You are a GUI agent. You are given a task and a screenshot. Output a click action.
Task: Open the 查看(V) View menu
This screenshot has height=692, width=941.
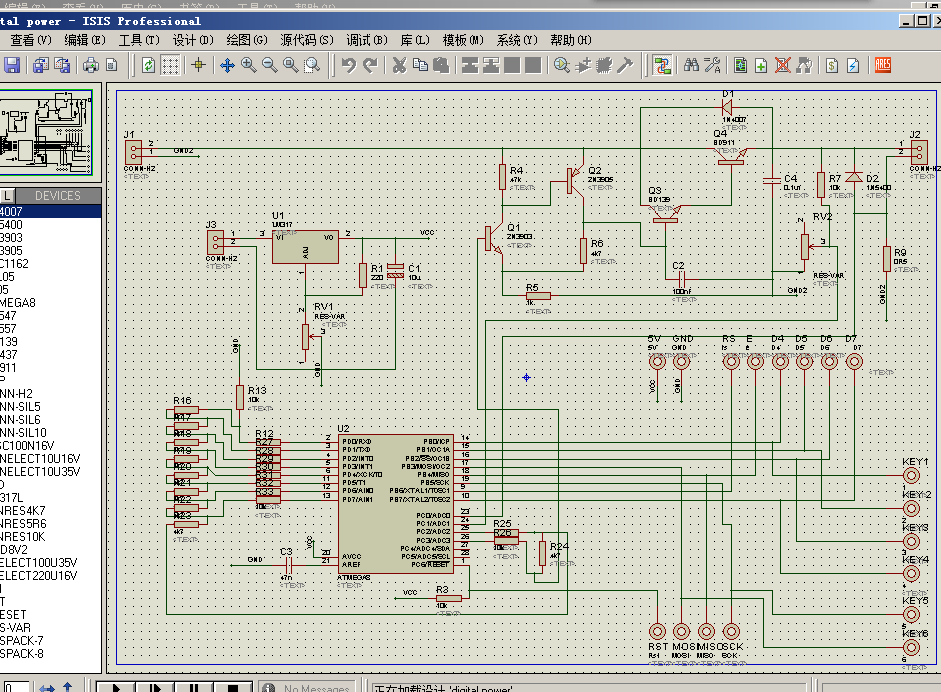pyautogui.click(x=31, y=40)
